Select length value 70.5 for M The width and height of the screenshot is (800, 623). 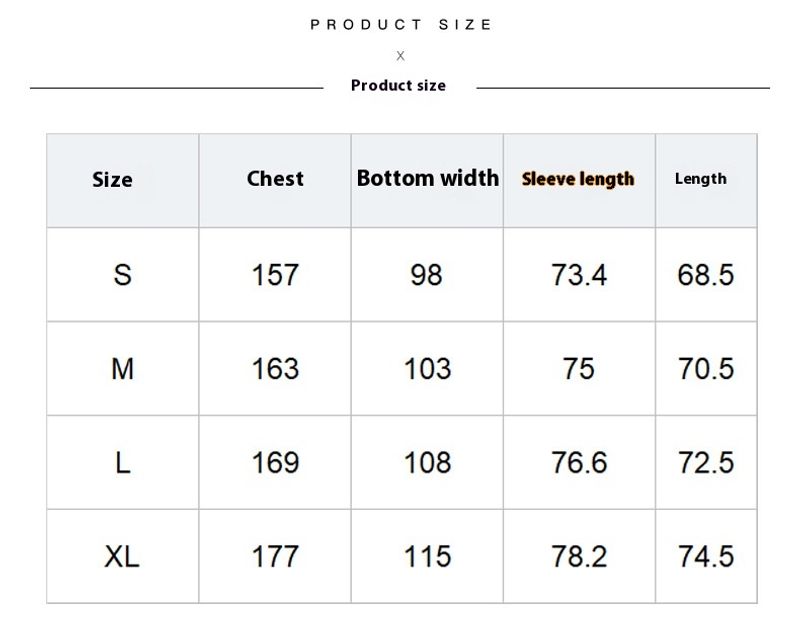[x=706, y=369]
